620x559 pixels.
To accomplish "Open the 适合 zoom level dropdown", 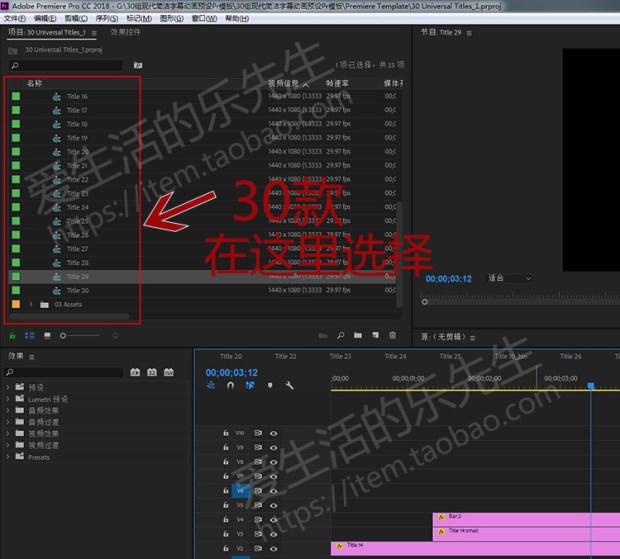I will 509,278.
